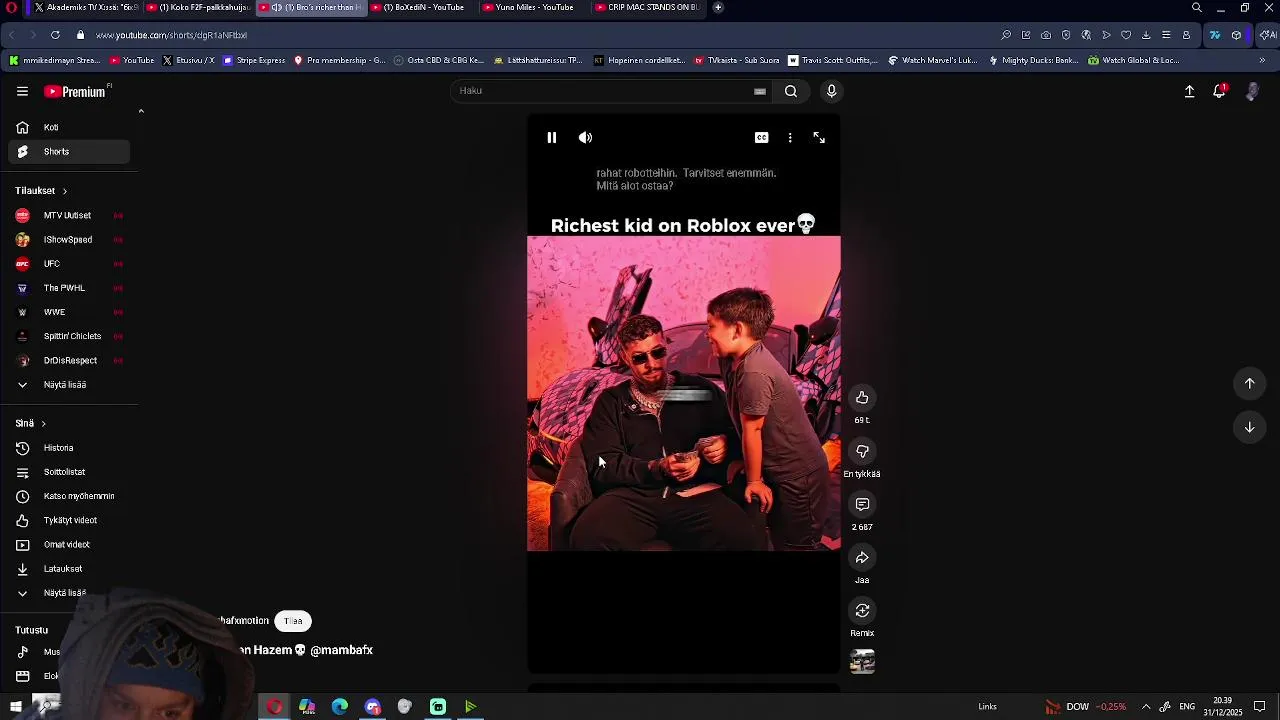The height and width of the screenshot is (720, 1280).
Task: Select Koti in the sidebar
Action: coord(69,127)
